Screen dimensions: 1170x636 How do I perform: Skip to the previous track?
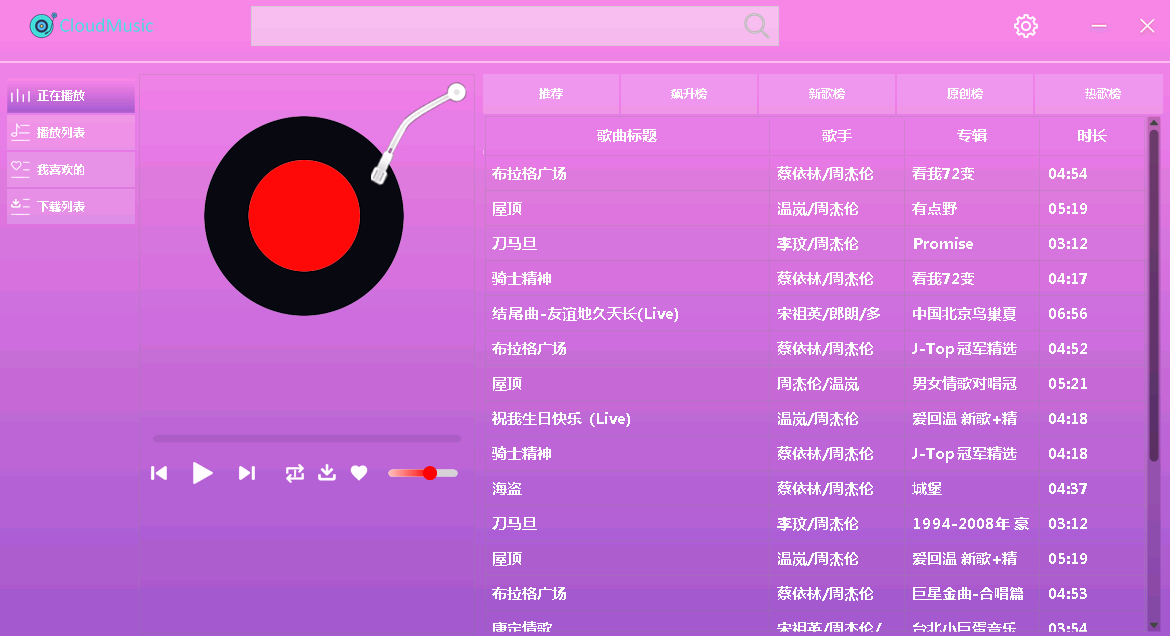pos(159,473)
